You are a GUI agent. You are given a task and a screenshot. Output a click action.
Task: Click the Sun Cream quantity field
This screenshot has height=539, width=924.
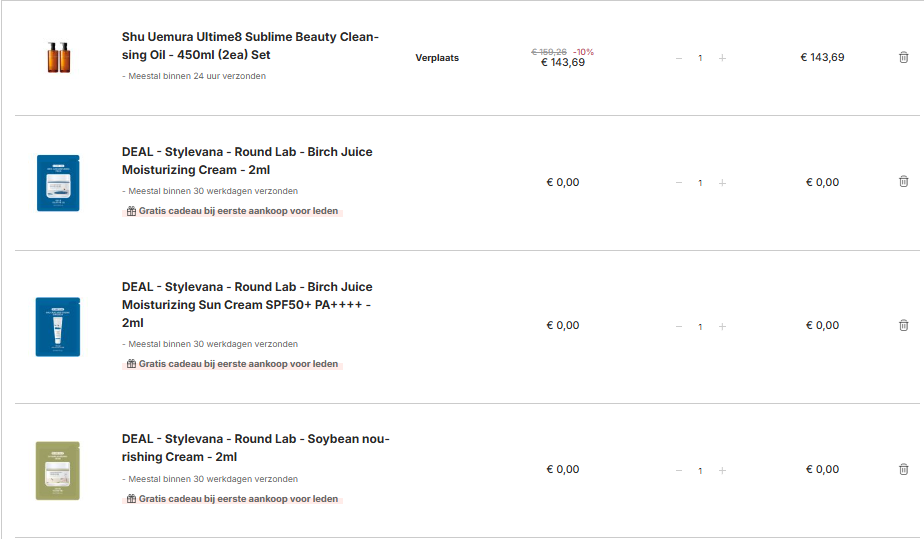(x=700, y=327)
